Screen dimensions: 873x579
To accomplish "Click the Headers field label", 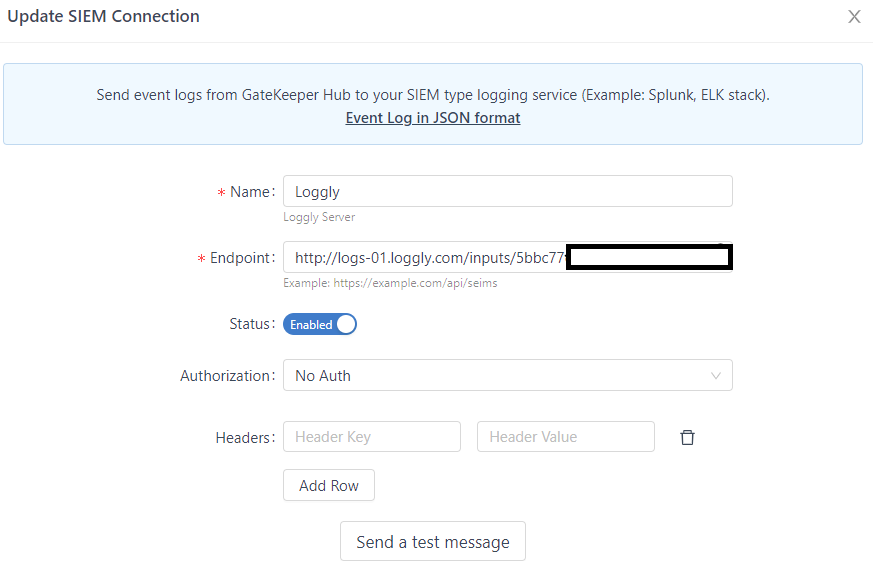I will pos(245,437).
